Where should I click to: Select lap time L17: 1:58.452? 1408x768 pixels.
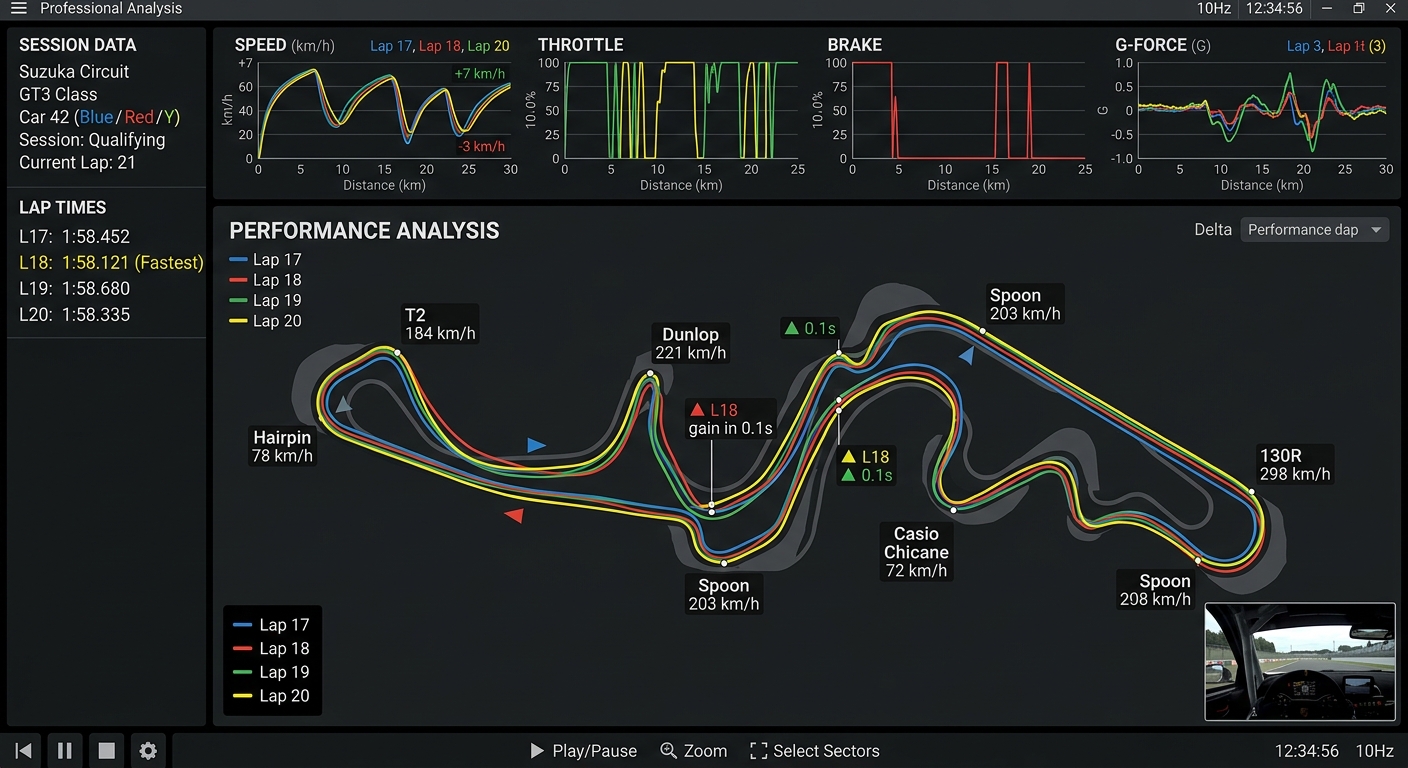pos(75,237)
